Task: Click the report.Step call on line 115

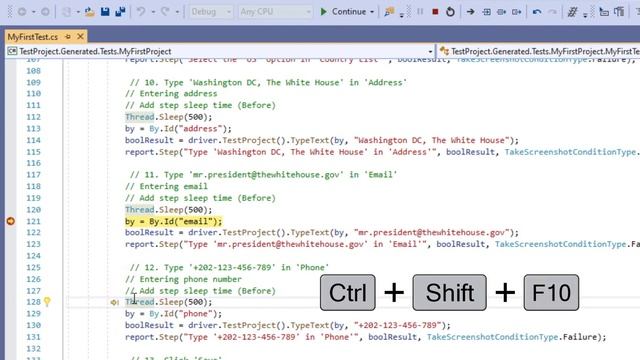Action: pos(382,152)
